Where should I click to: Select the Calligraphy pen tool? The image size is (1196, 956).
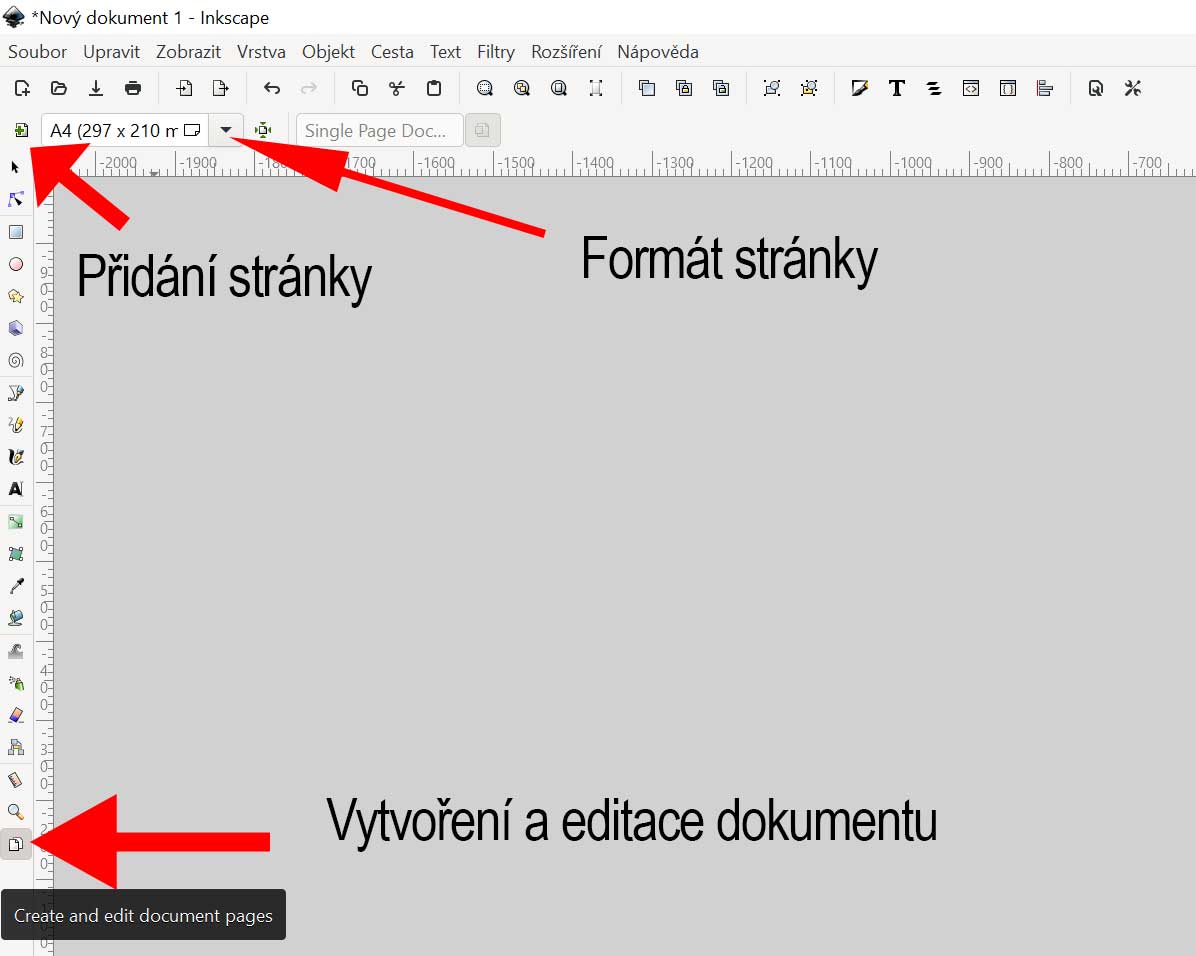point(16,457)
